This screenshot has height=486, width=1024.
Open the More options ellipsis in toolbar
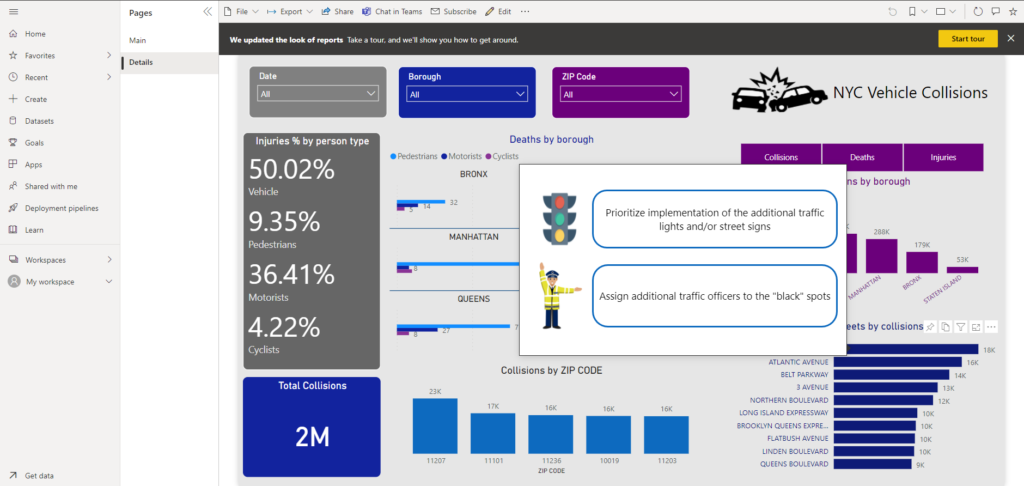pos(525,12)
